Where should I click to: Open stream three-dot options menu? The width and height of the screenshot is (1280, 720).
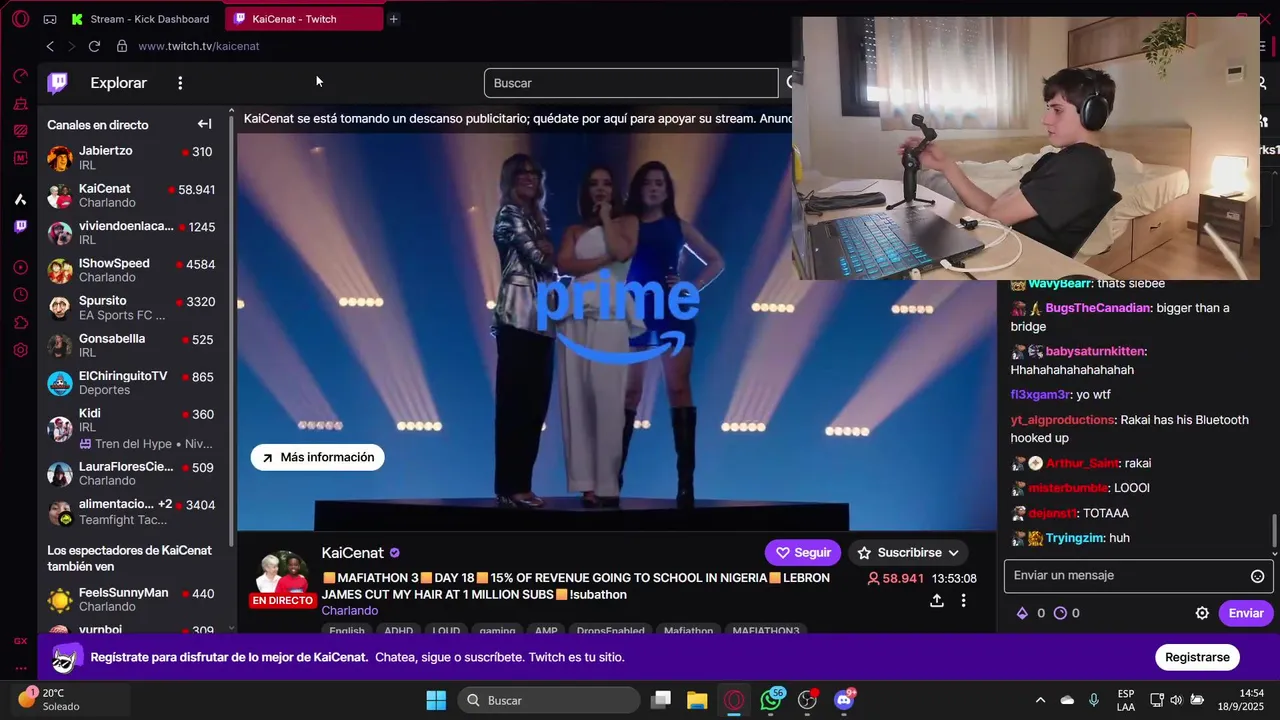[x=964, y=601]
